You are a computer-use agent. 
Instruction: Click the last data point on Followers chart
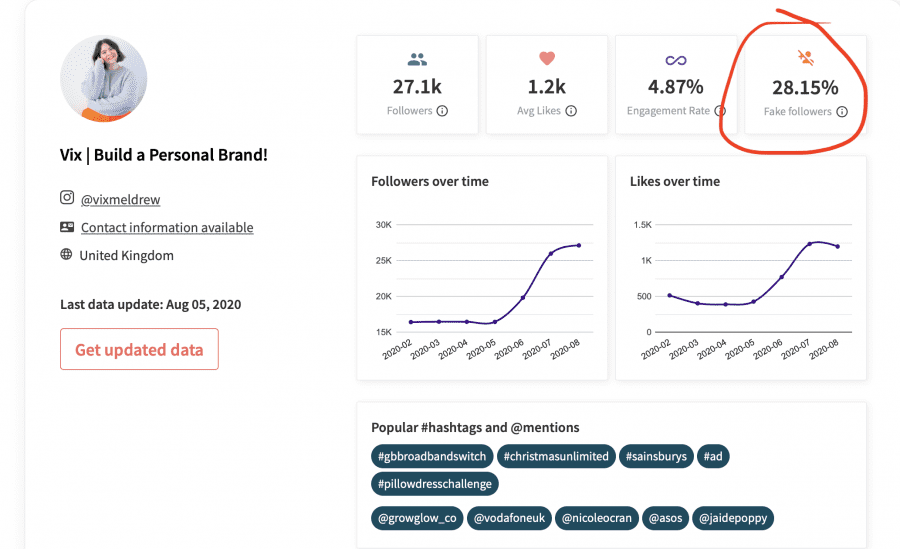pos(579,245)
